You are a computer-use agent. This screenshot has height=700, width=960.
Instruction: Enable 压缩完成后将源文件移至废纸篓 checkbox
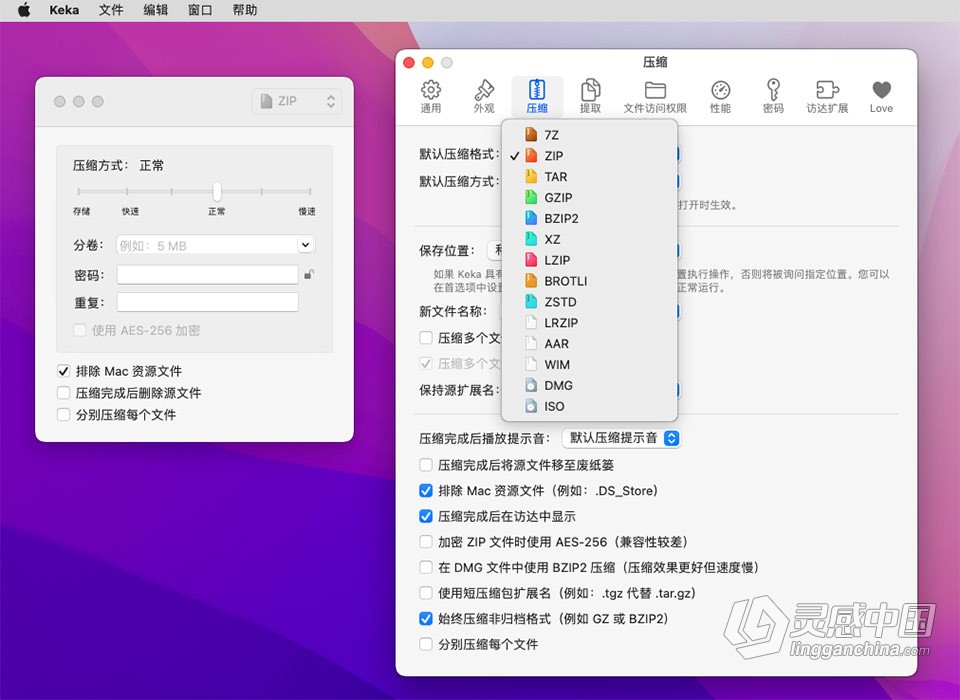coord(426,465)
